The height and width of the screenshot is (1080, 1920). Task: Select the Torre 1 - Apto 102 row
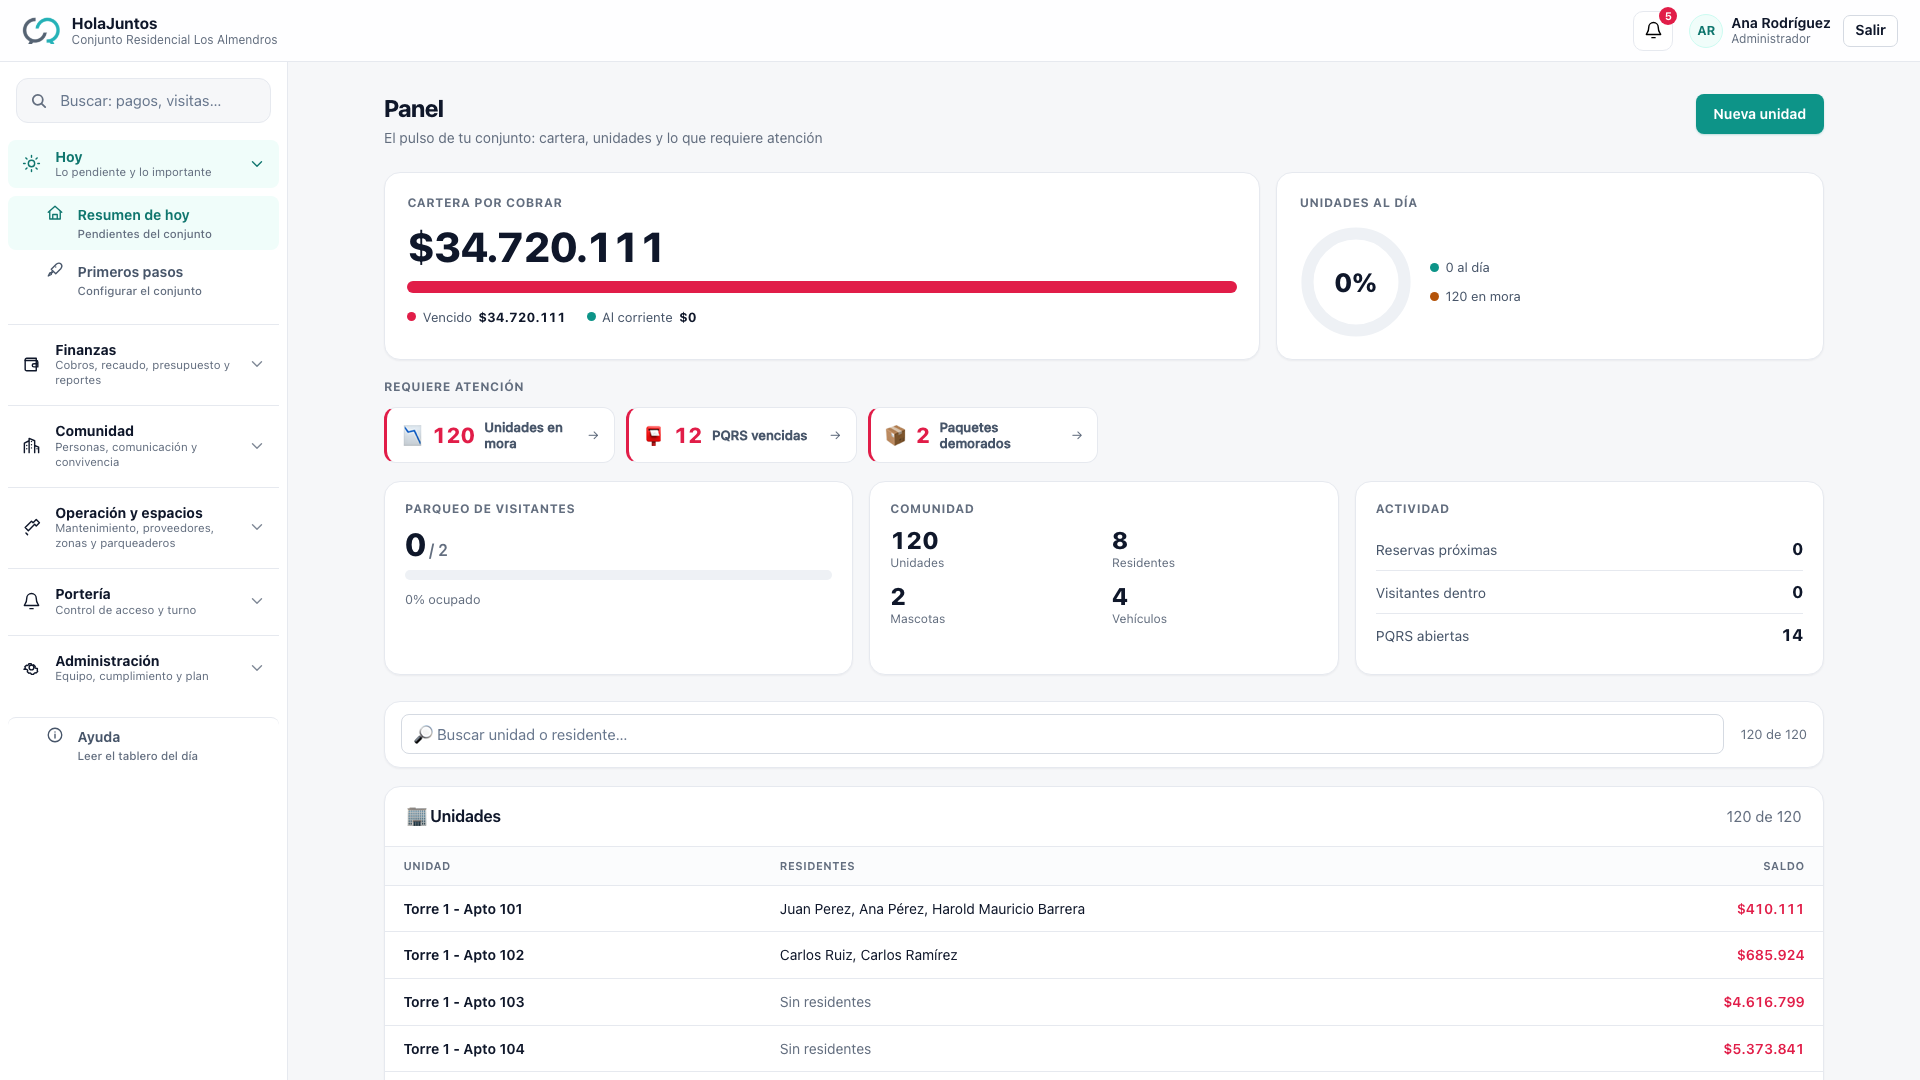pos(1104,955)
